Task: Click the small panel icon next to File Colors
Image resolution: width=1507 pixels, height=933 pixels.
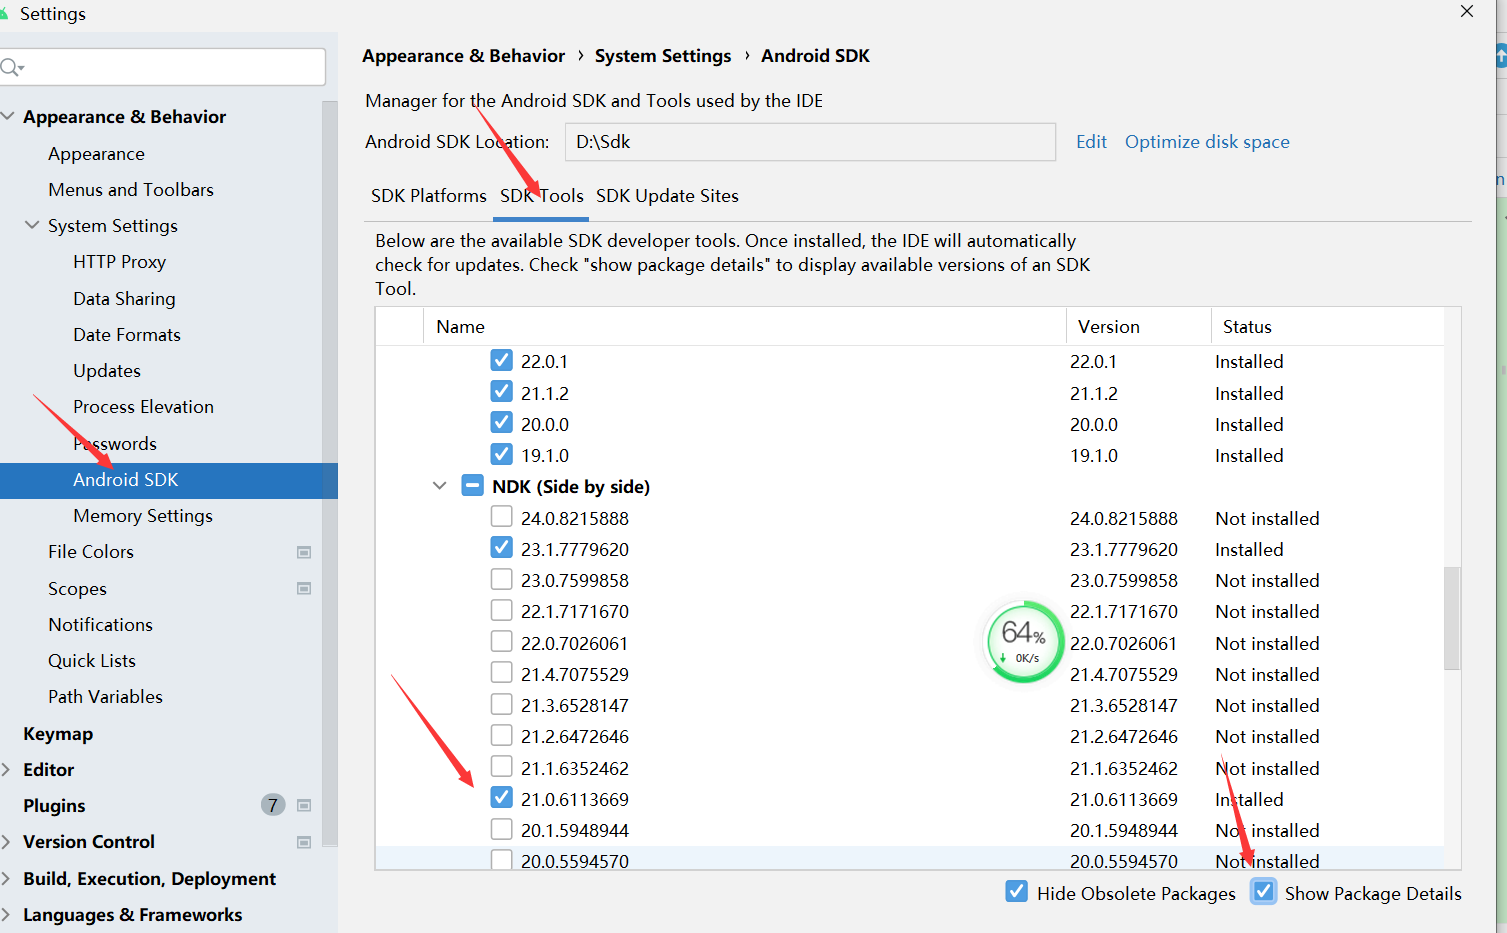Action: click(303, 551)
